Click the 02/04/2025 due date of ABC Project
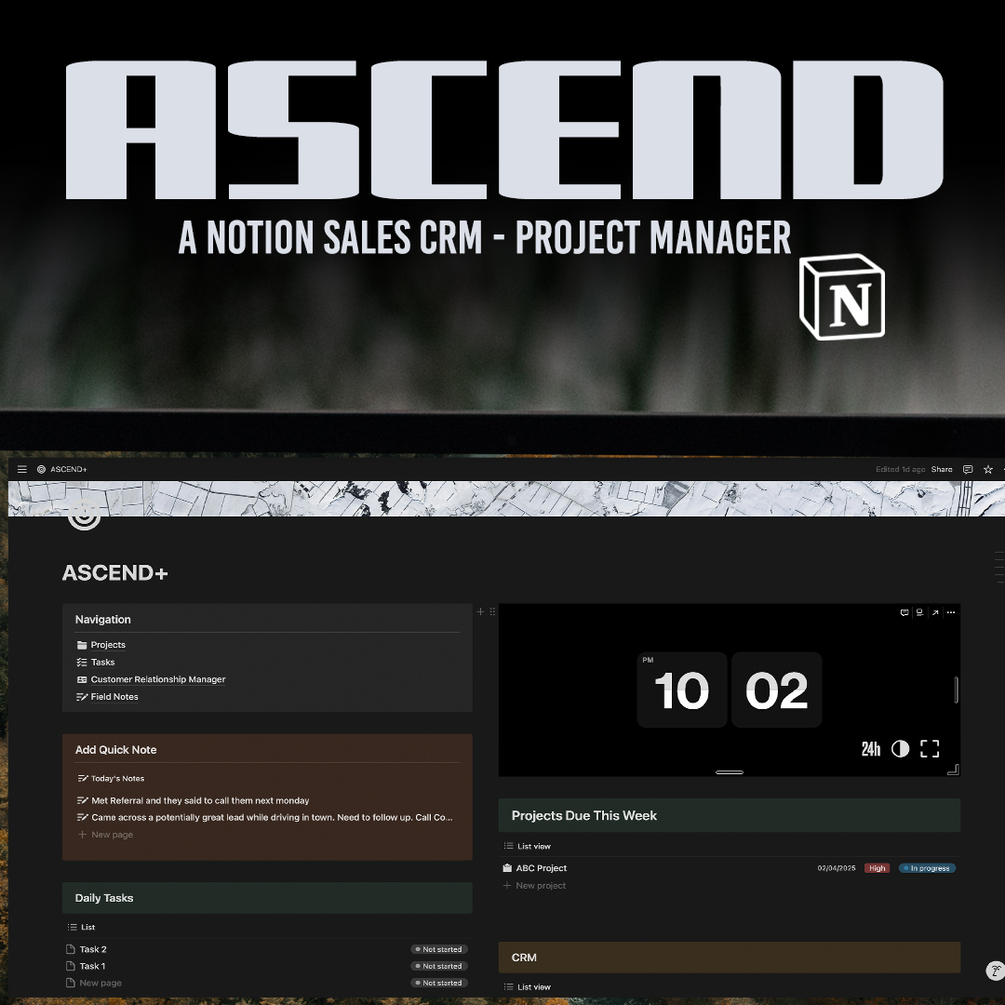Viewport: 1005px width, 1005px height. coord(836,868)
